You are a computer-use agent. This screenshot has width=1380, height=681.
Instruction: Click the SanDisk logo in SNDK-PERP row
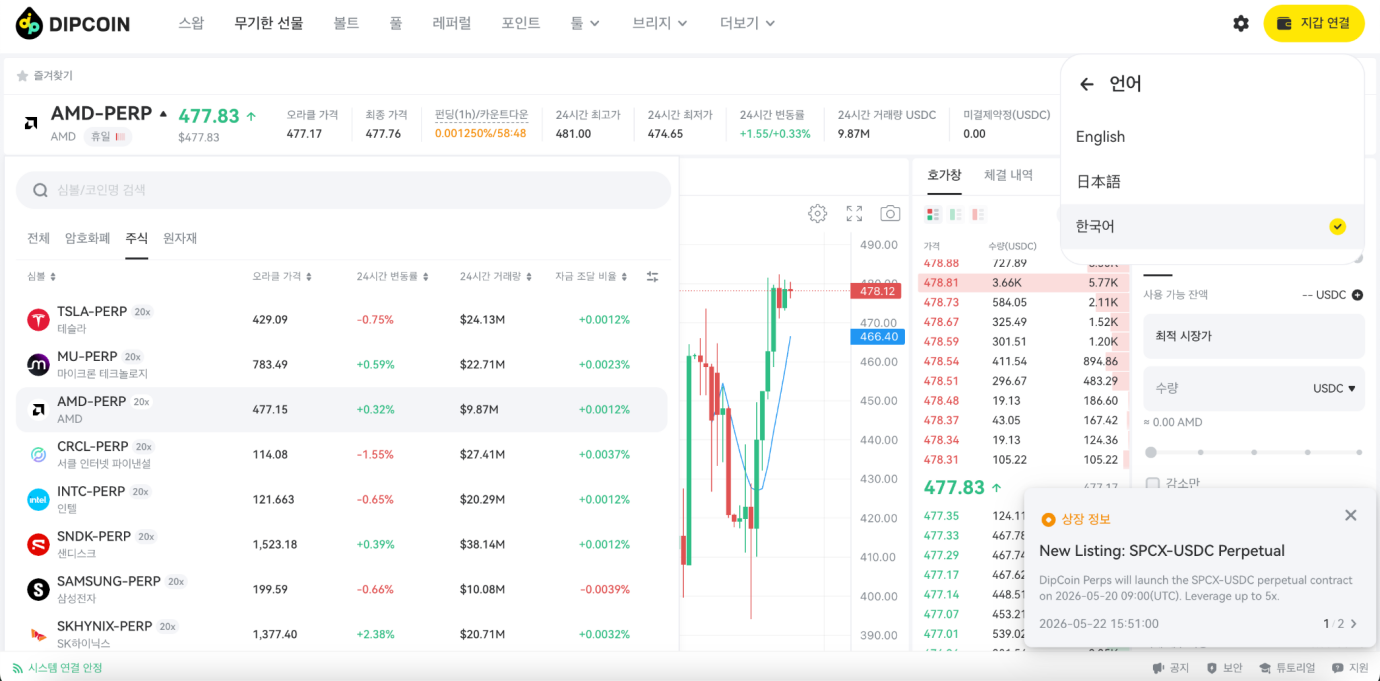pos(38,545)
